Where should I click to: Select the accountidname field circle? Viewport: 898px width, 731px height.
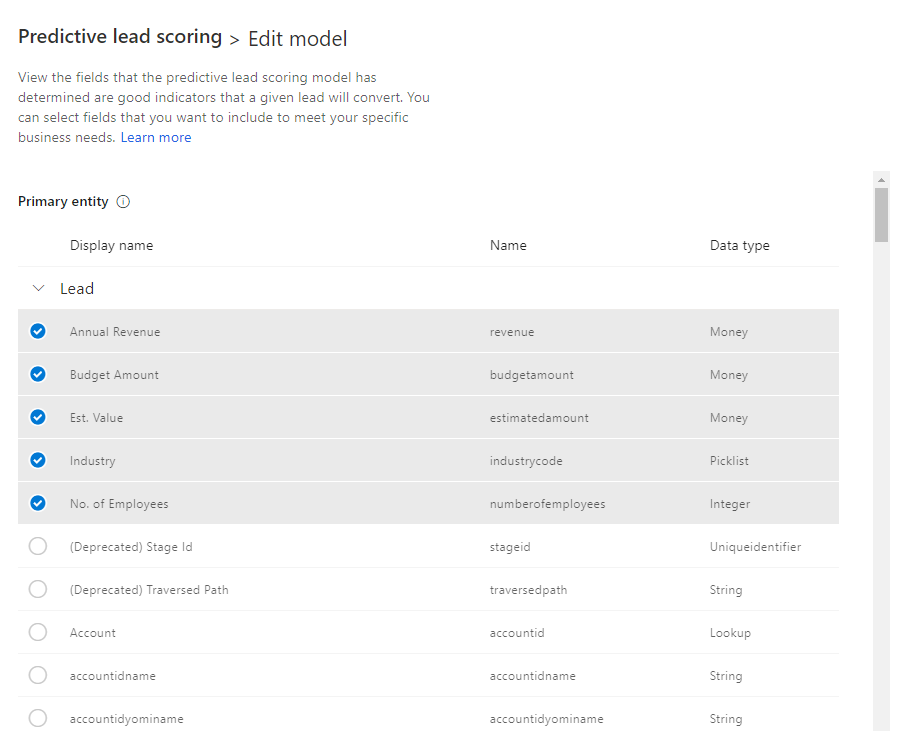[38, 675]
